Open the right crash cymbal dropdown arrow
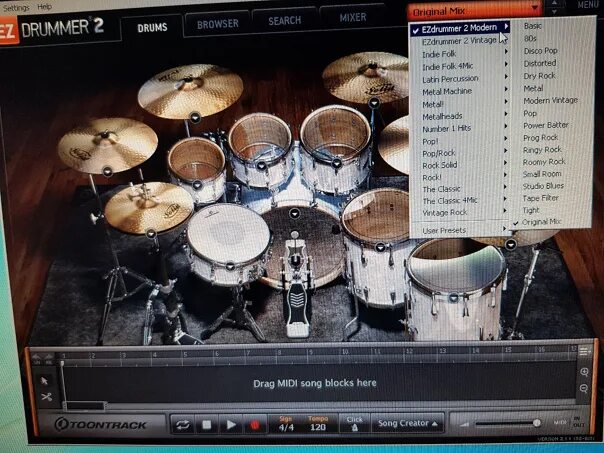 (x=374, y=102)
